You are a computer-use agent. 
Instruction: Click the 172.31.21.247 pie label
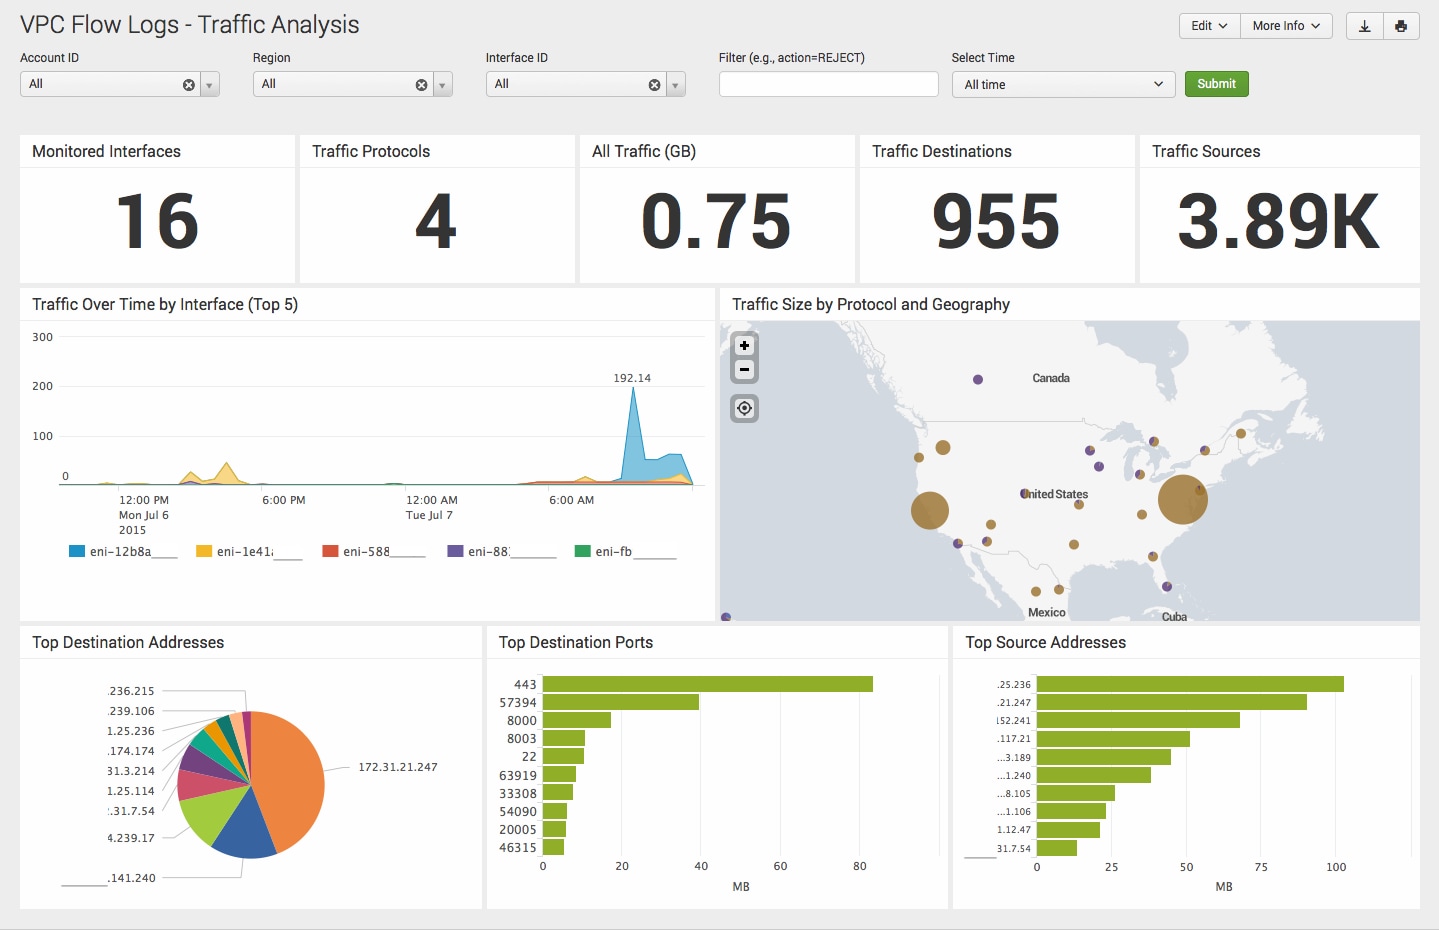click(x=398, y=767)
